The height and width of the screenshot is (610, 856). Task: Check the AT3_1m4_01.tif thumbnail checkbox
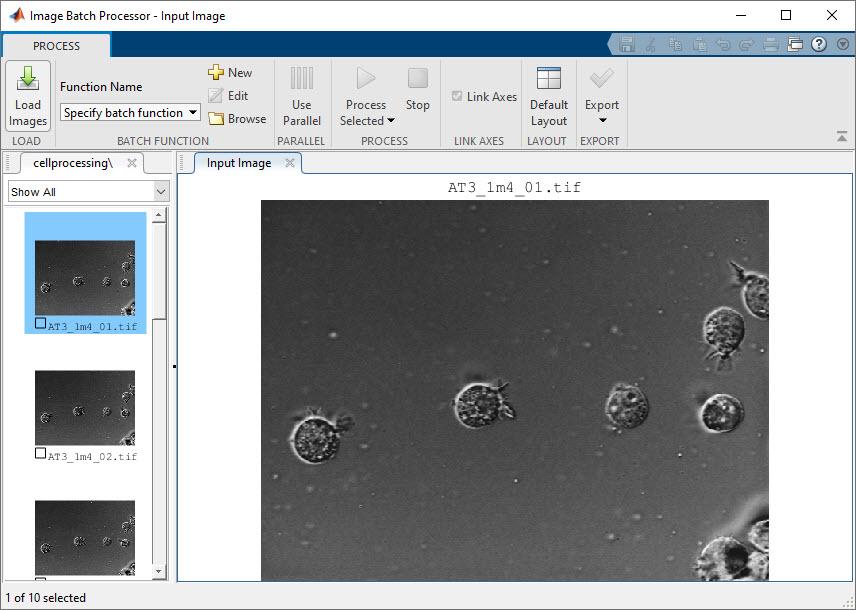coord(41,324)
